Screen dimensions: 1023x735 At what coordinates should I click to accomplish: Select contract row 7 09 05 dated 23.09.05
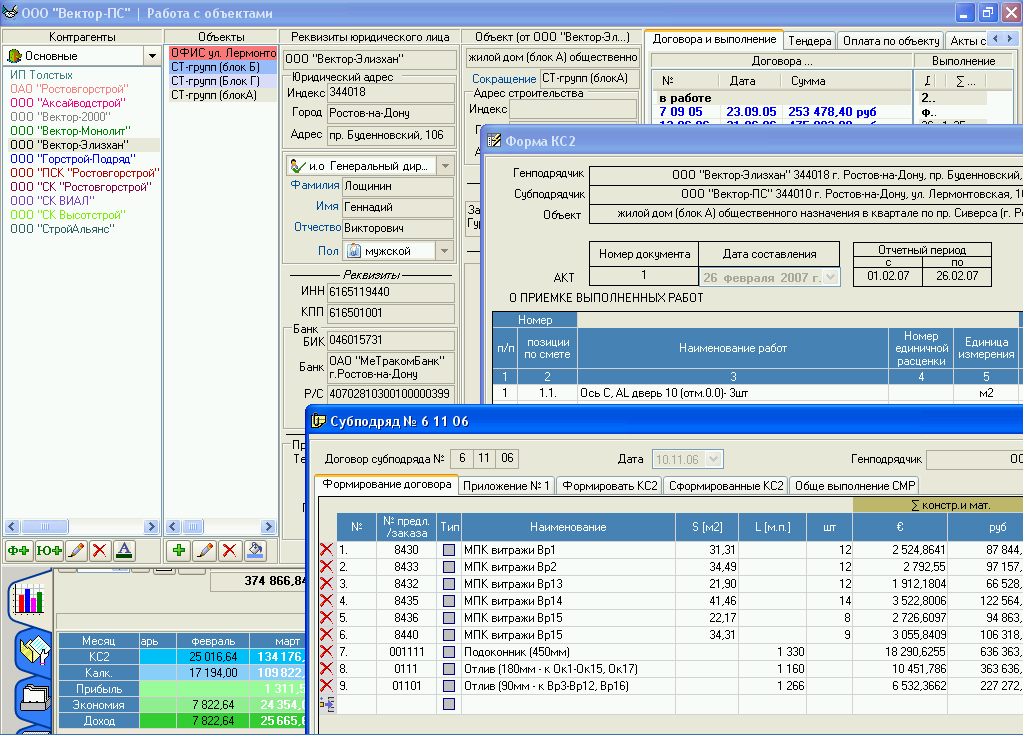coord(780,112)
